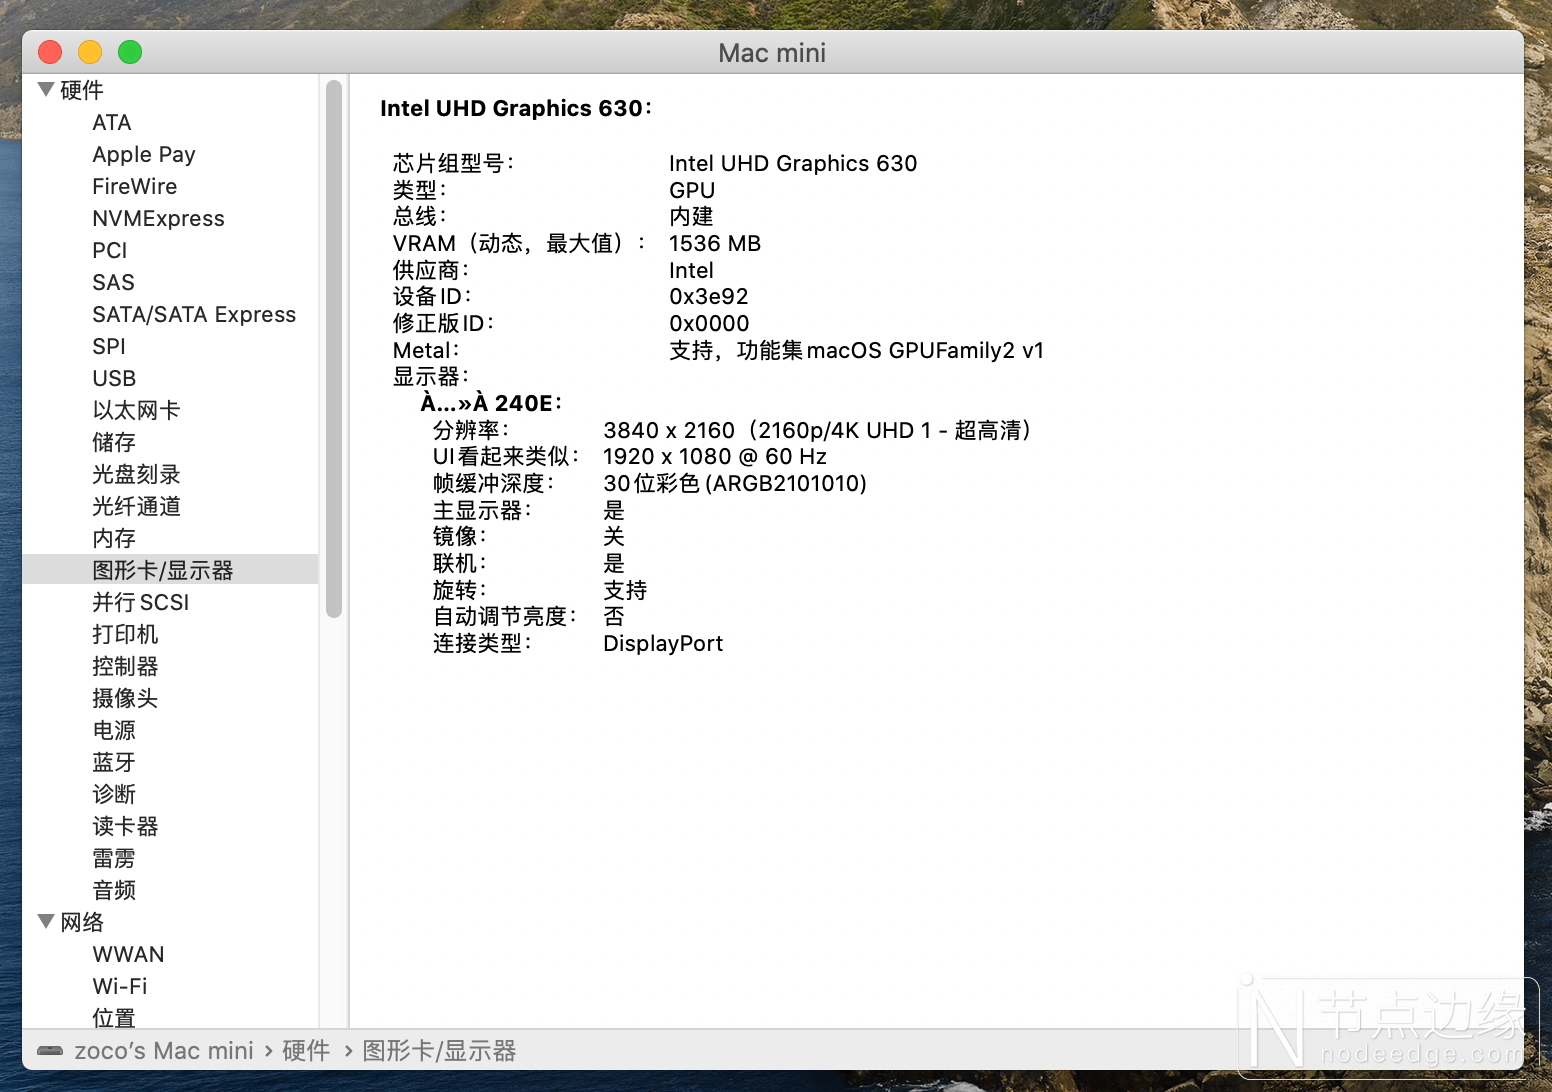Click the Metal support value text
1552x1092 pixels.
856,351
